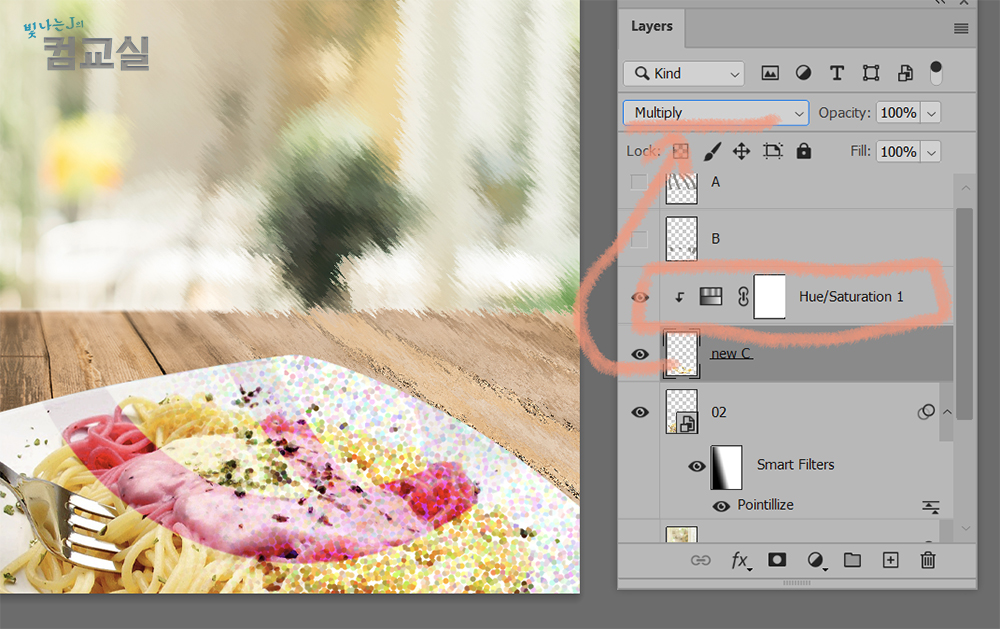Delete the selected layer
The height and width of the screenshot is (629, 1000).
(928, 560)
